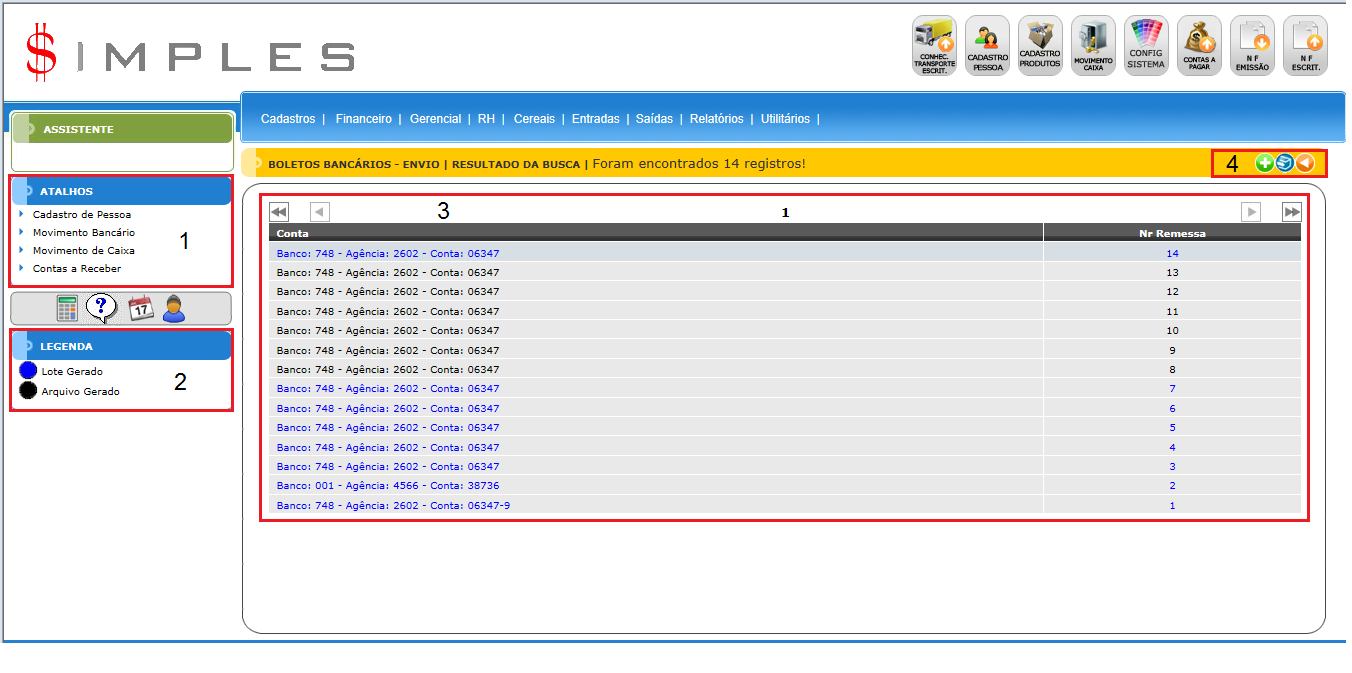Open the calendar icon in sidebar
This screenshot has width=1352, height=673.
point(140,308)
